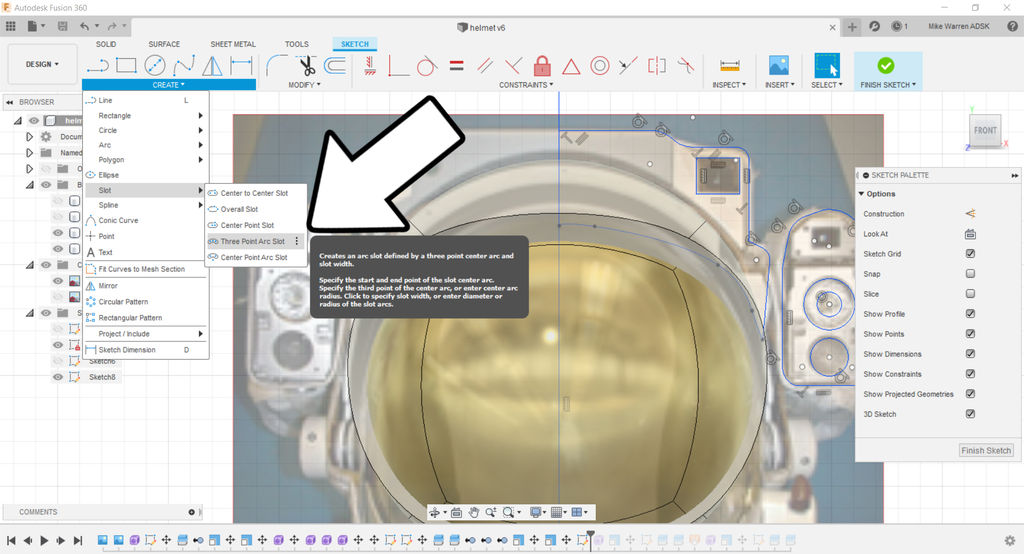Click the Measure inspect icon
Image resolution: width=1024 pixels, height=554 pixels.
tap(729, 65)
